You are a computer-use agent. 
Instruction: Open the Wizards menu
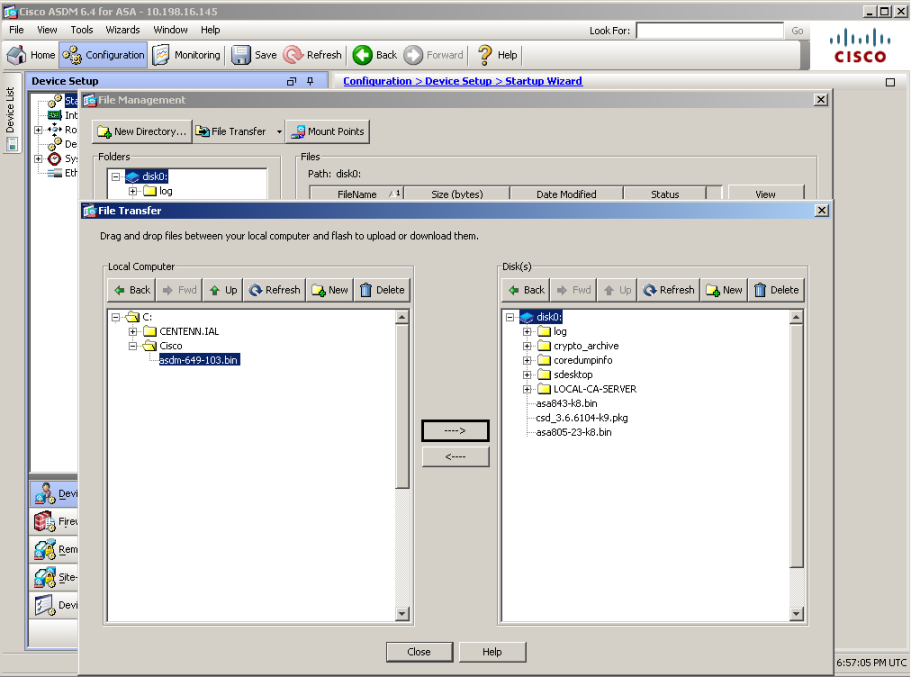point(123,30)
